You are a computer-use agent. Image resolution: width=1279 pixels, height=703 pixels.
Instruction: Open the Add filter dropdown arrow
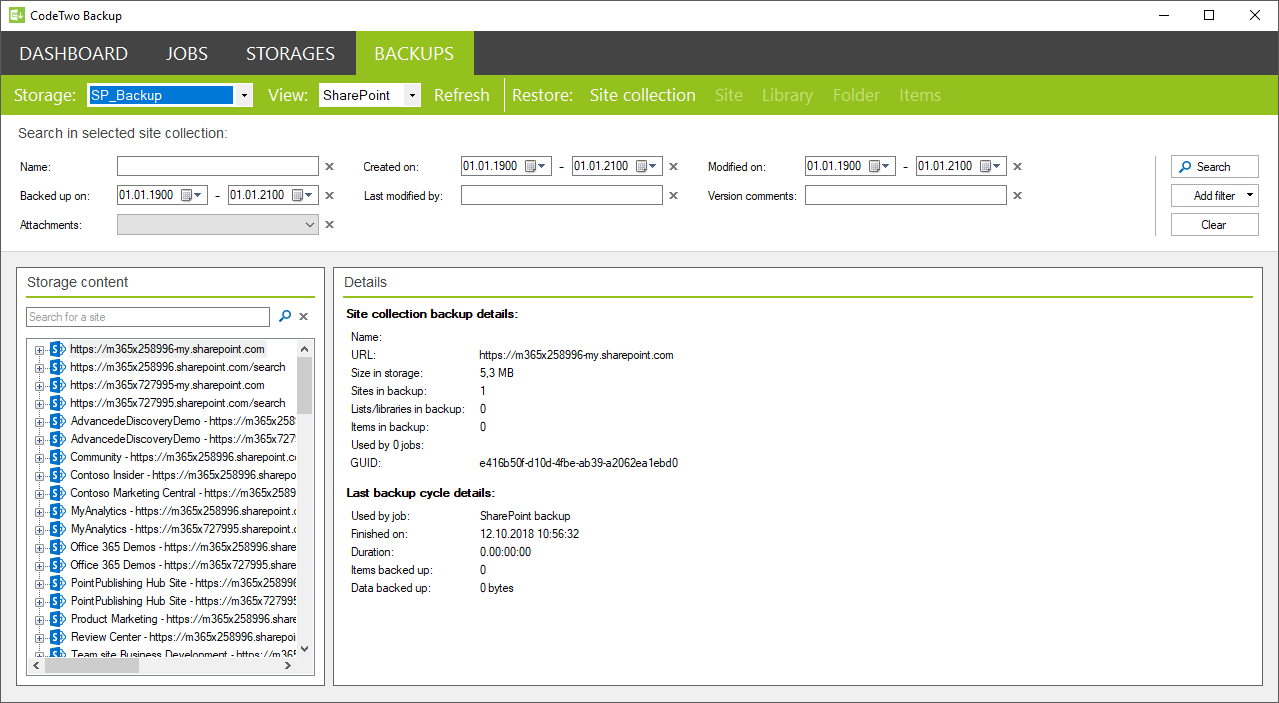pos(1249,196)
